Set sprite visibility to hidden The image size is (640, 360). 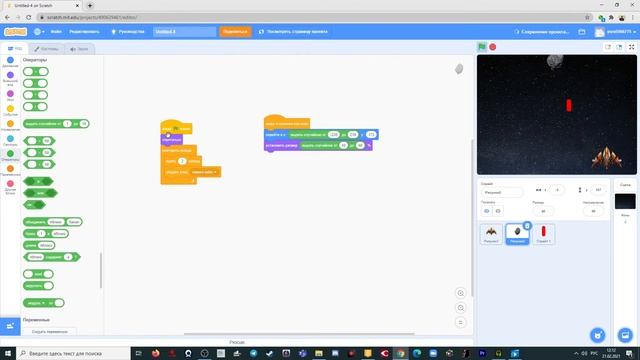coord(498,211)
